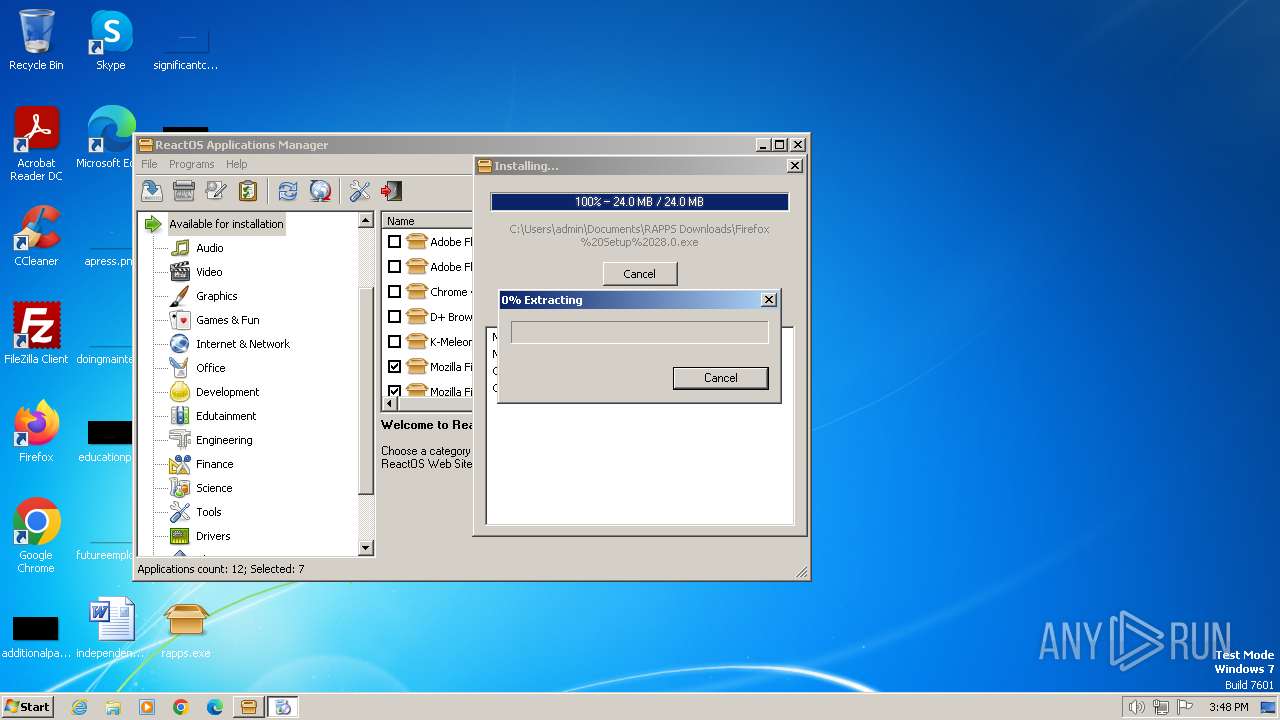The height and width of the screenshot is (720, 1280).
Task: Click app list horizontal scroll-left arrow
Action: click(390, 404)
